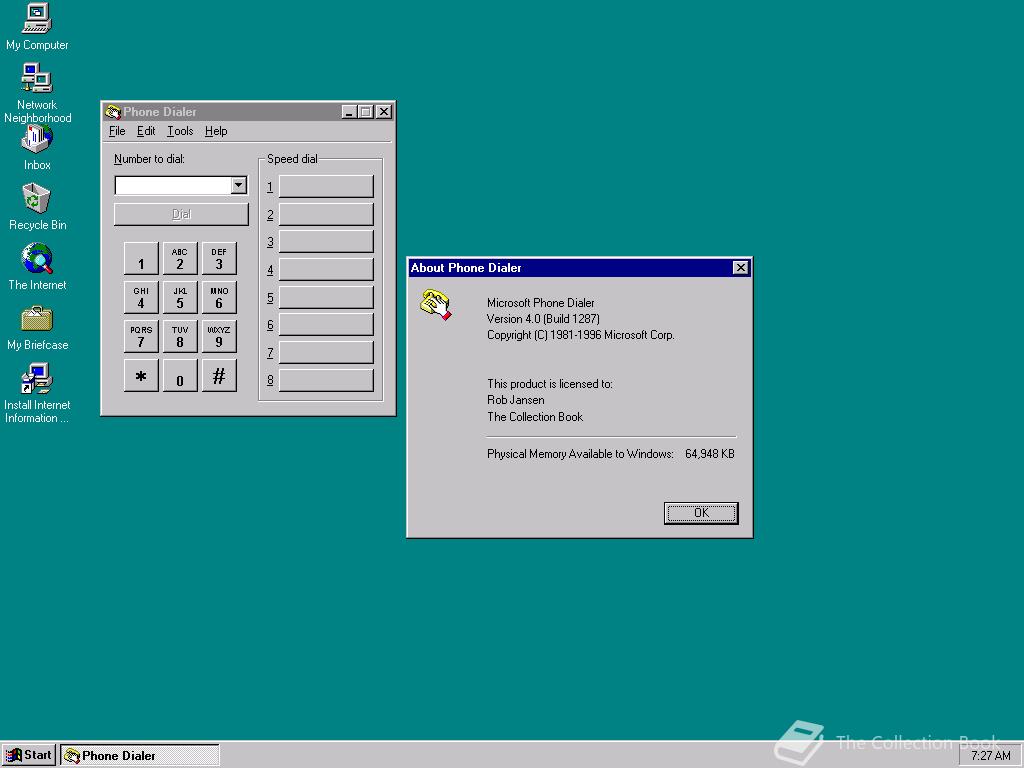Click 'Rob Jansen' licensed name text

[515, 400]
